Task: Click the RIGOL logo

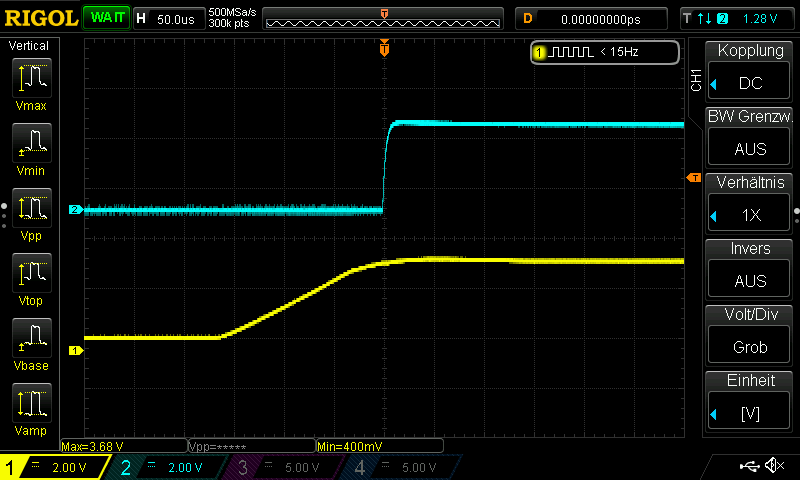Action: click(x=41, y=18)
